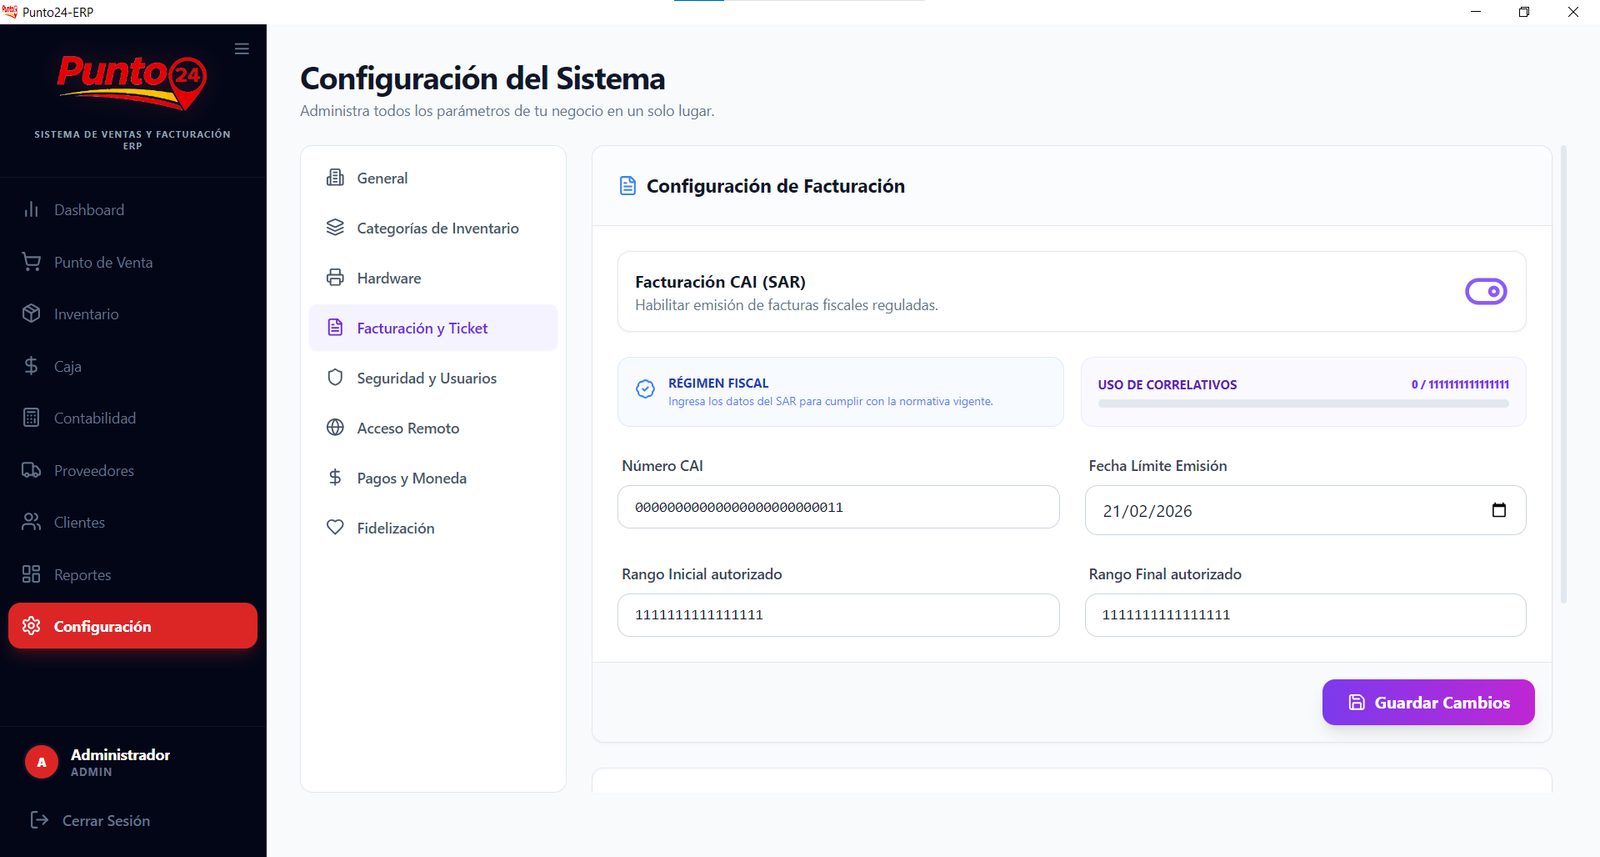This screenshot has height=857, width=1600.
Task: Open the calendar picker for Fecha Límite Emisión
Action: 1499,510
